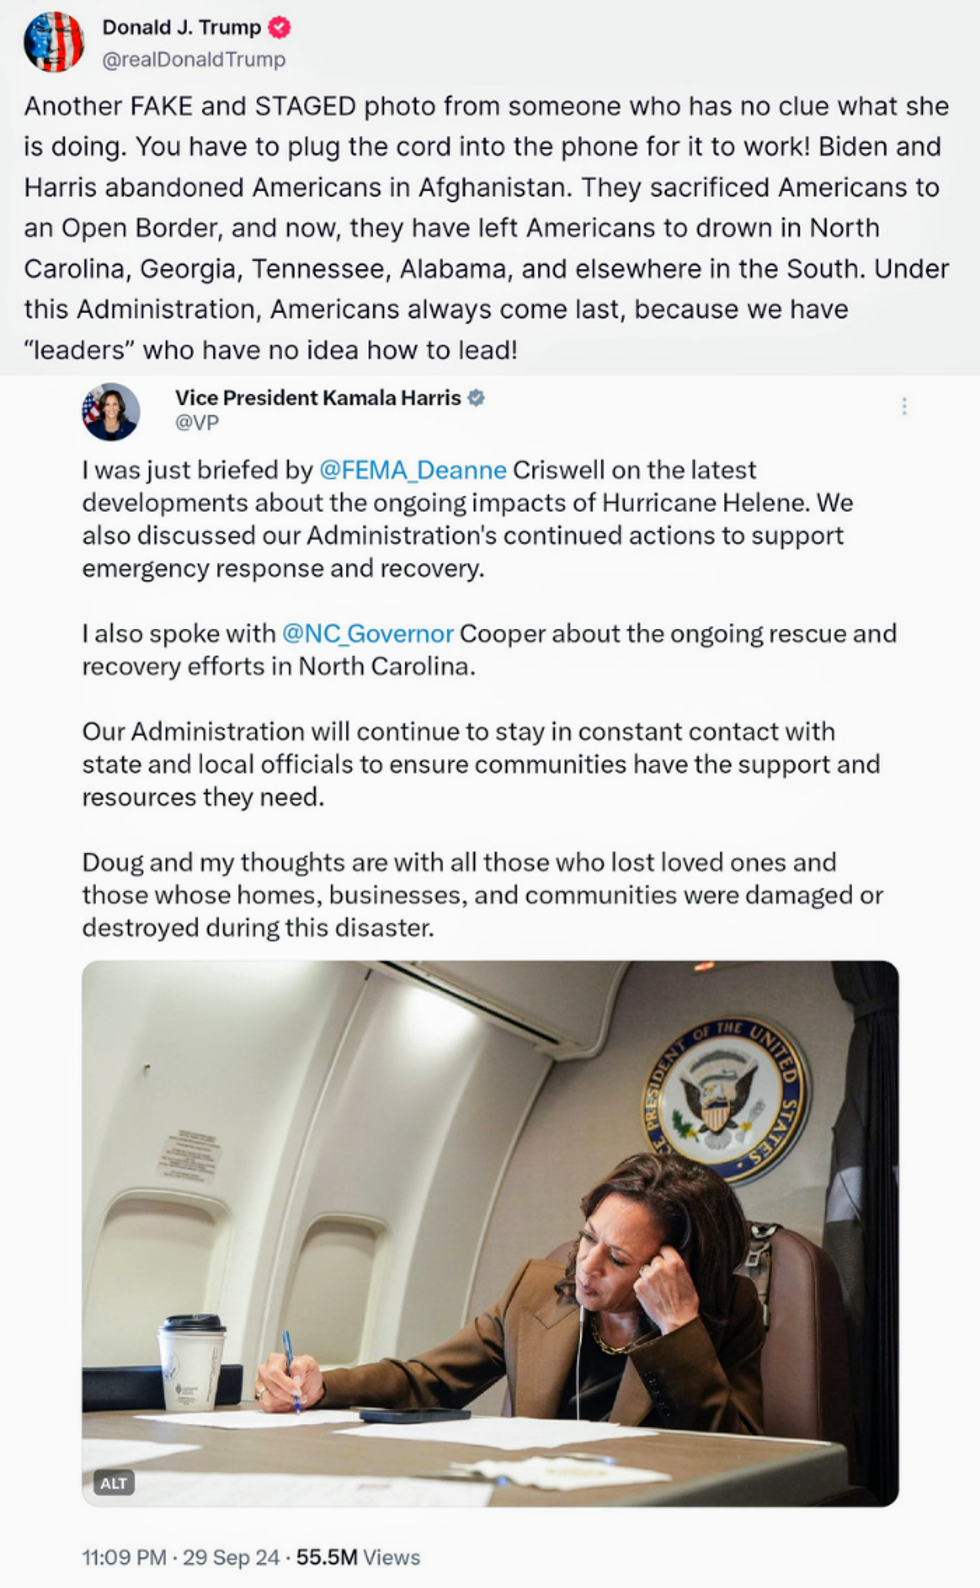Click verified badge next to Kamala Harris name
The image size is (980, 1588).
(477, 398)
